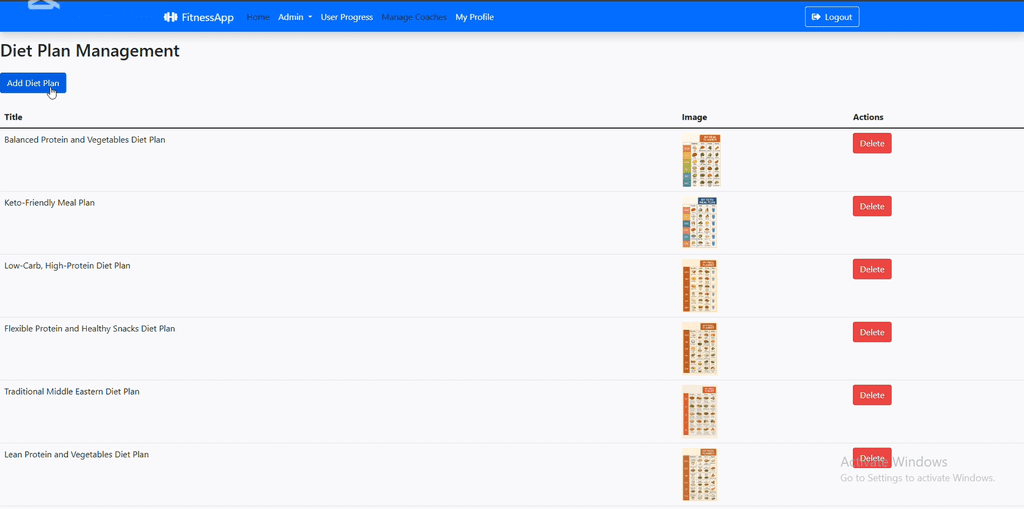The height and width of the screenshot is (509, 1024).
Task: Open the Low-Carb, High-Protein plan image
Action: pos(699,286)
